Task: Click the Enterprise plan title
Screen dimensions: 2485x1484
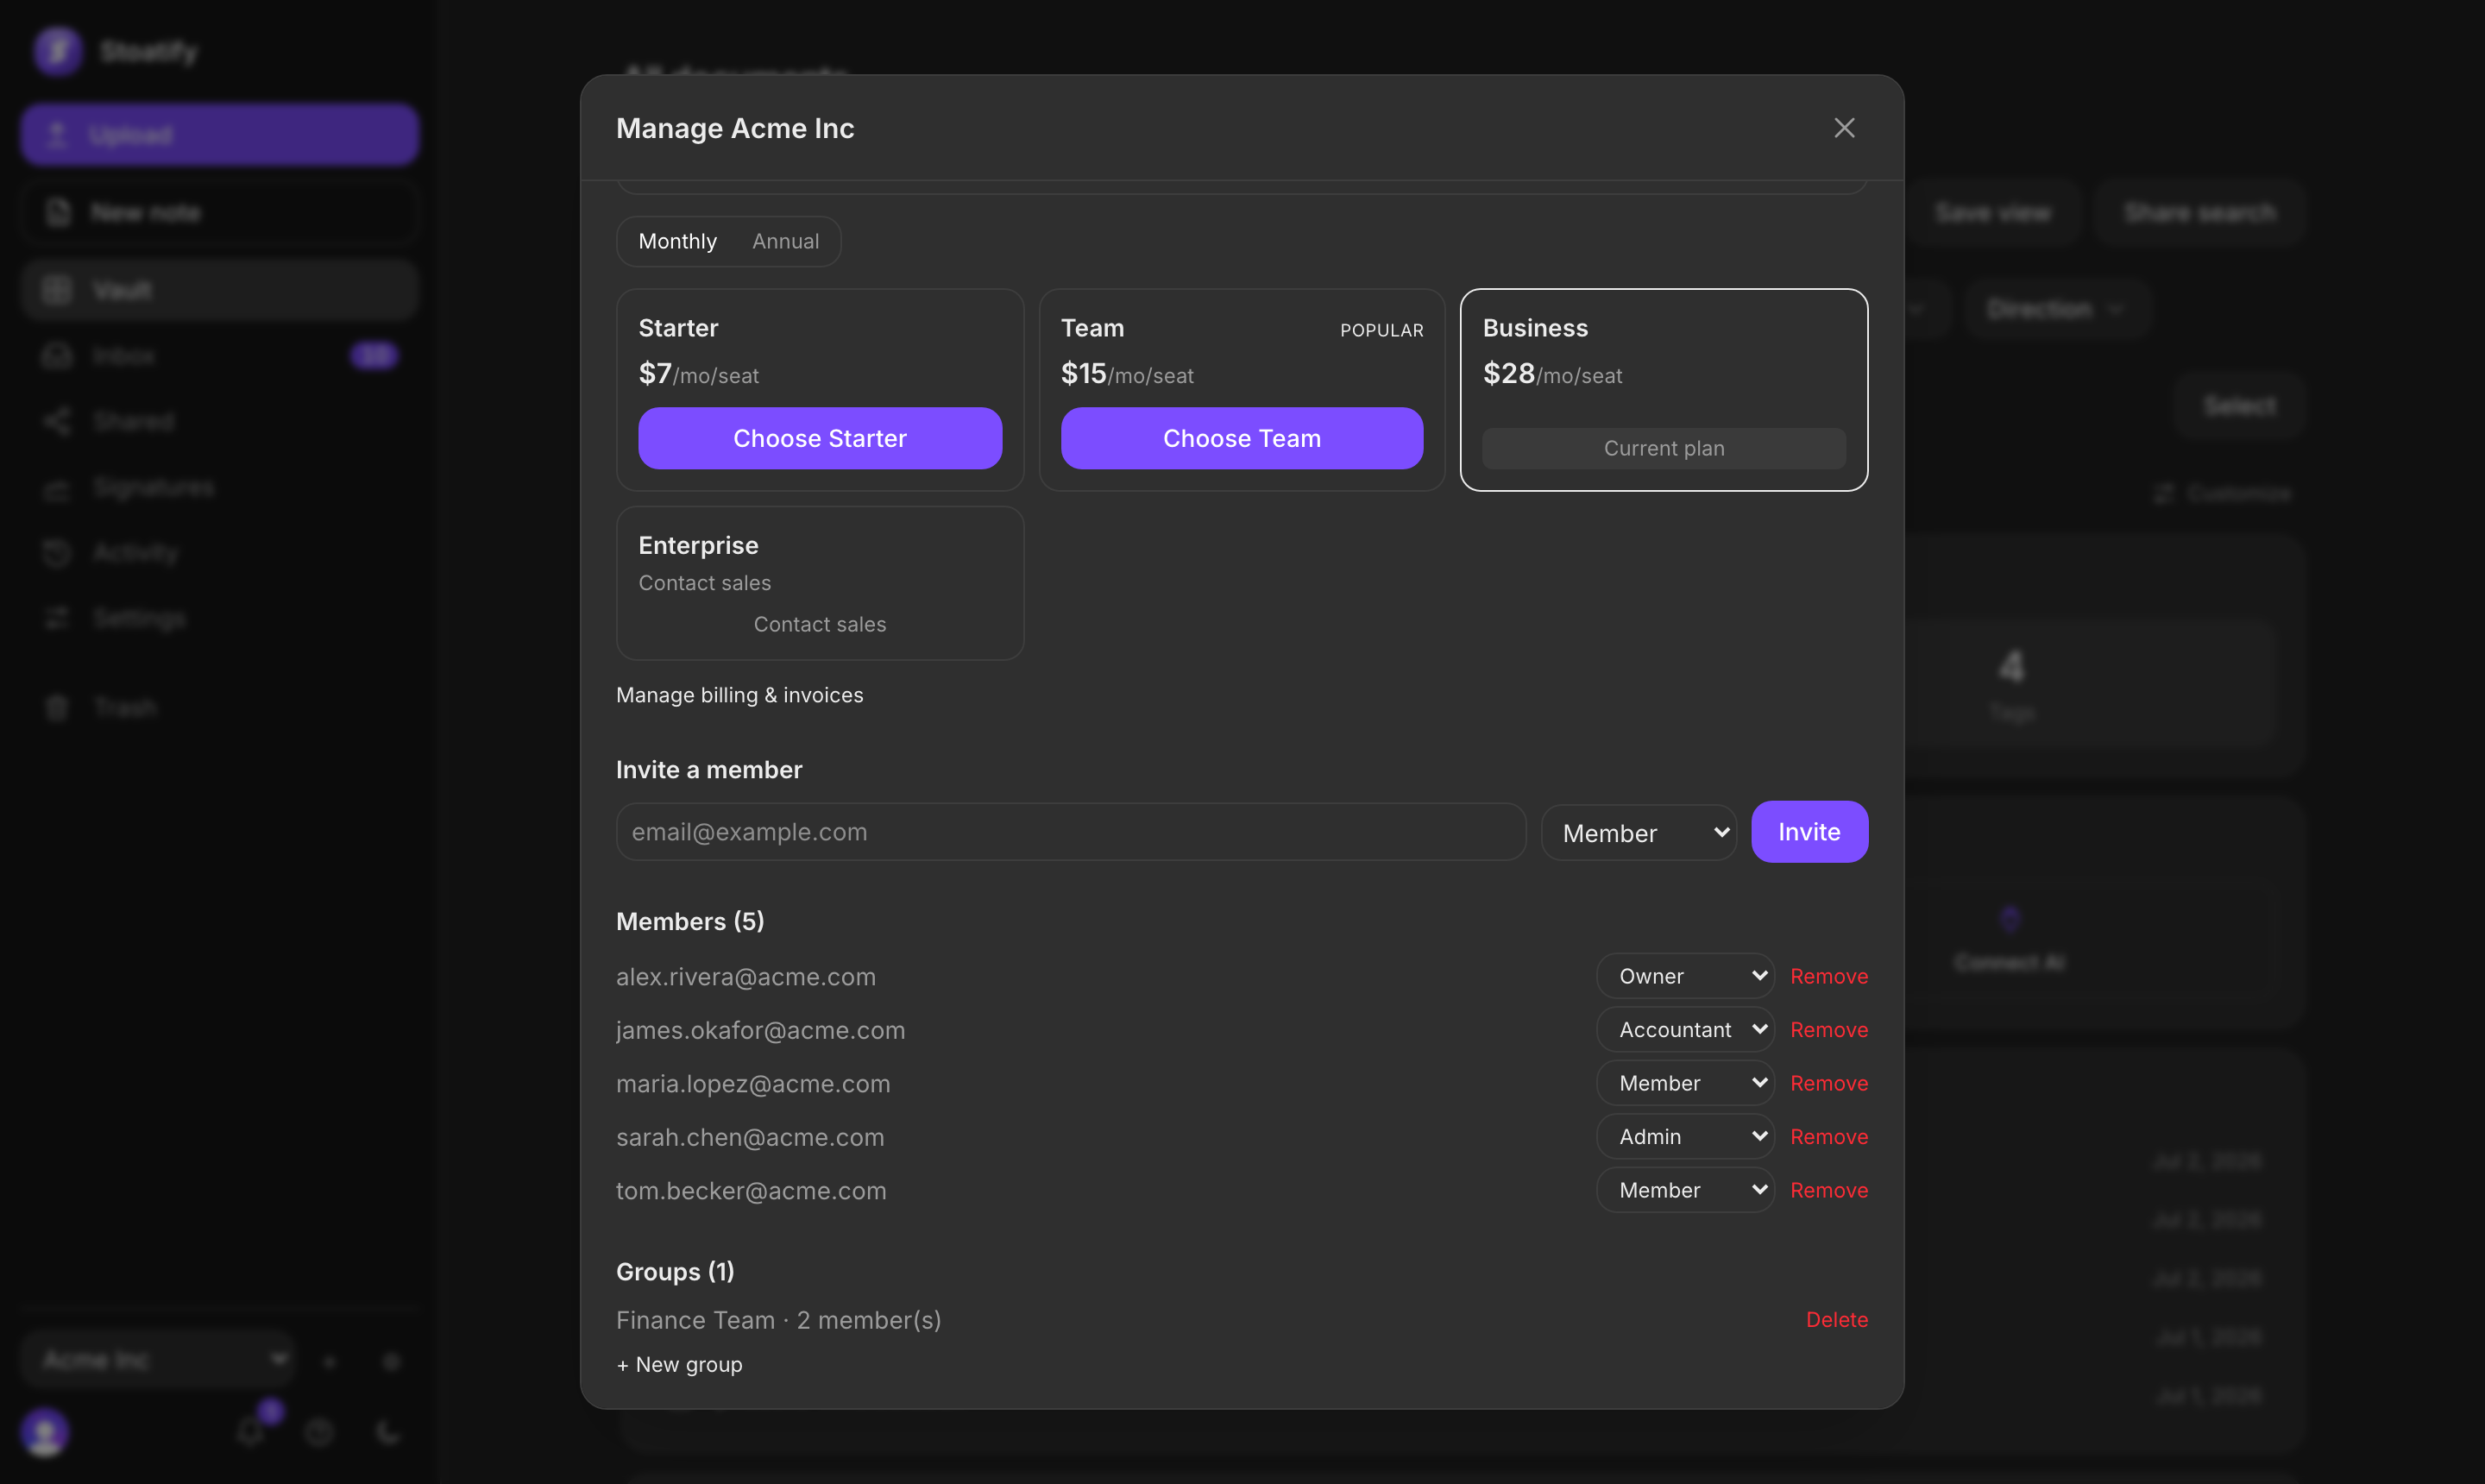Action: (698, 545)
